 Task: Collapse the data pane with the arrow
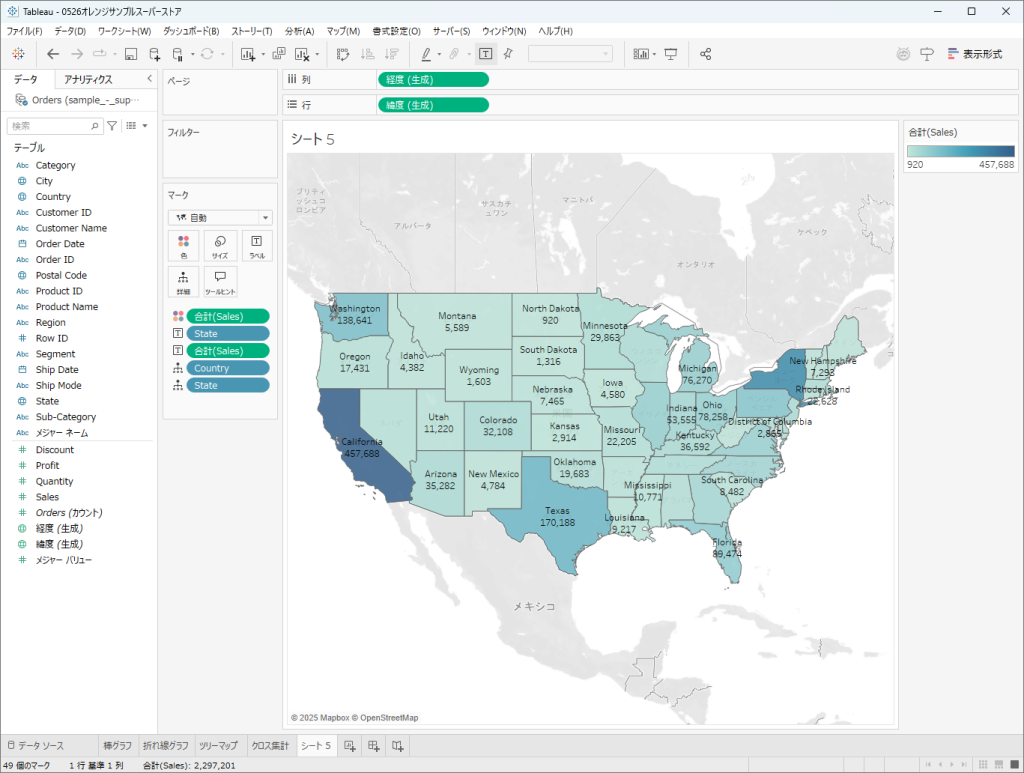pos(149,79)
